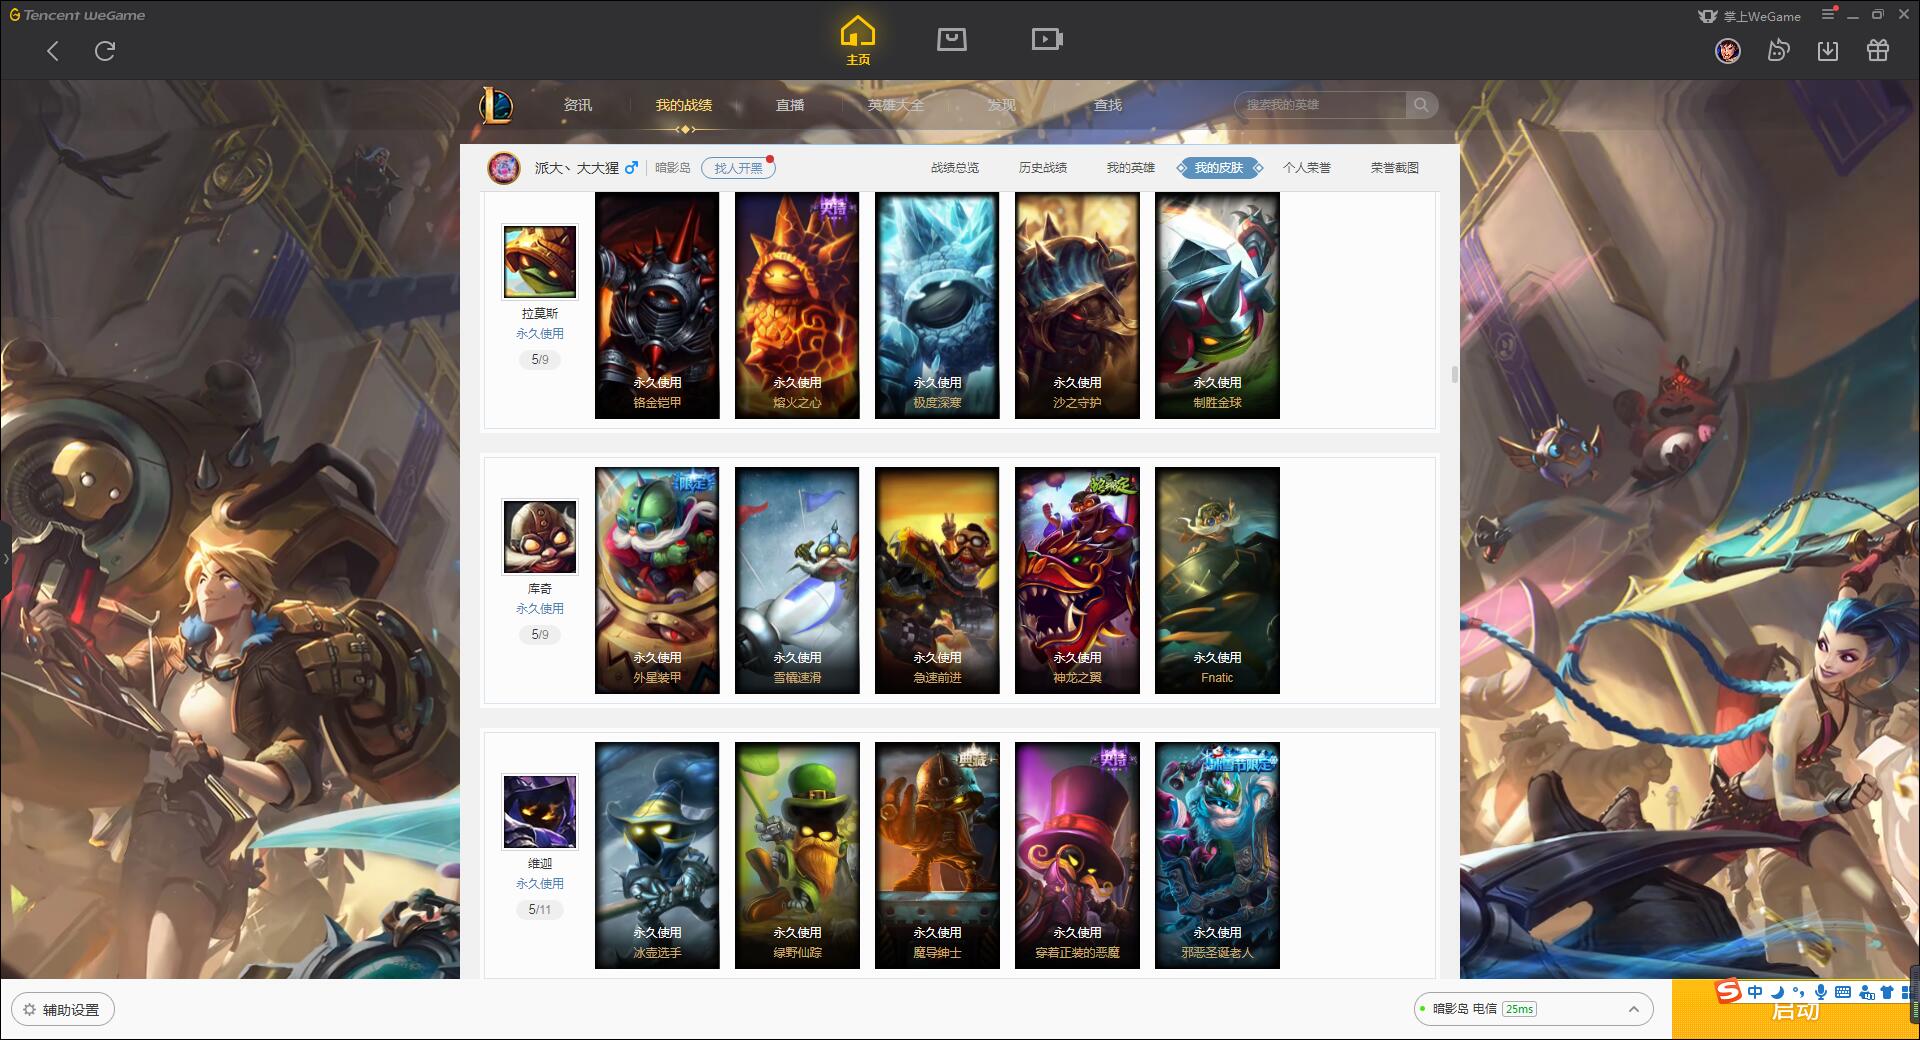The width and height of the screenshot is (1920, 1040).
Task: Open the 资讯 news tab
Action: 577,105
